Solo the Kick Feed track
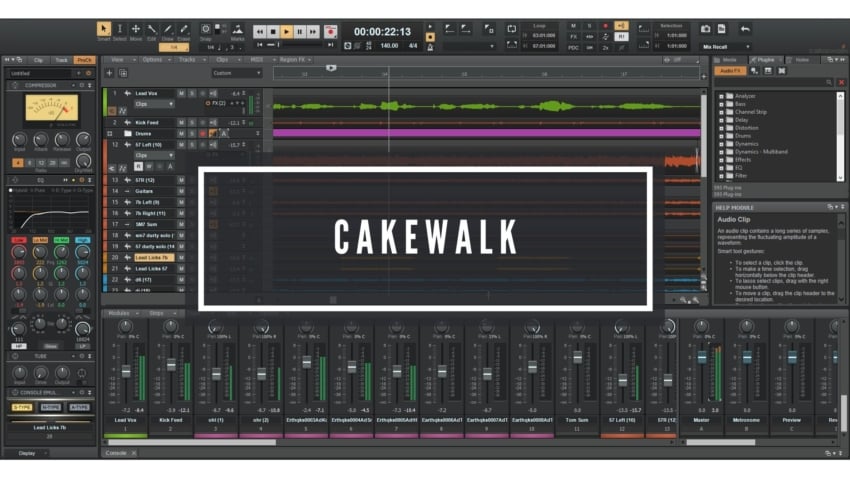 (x=192, y=123)
